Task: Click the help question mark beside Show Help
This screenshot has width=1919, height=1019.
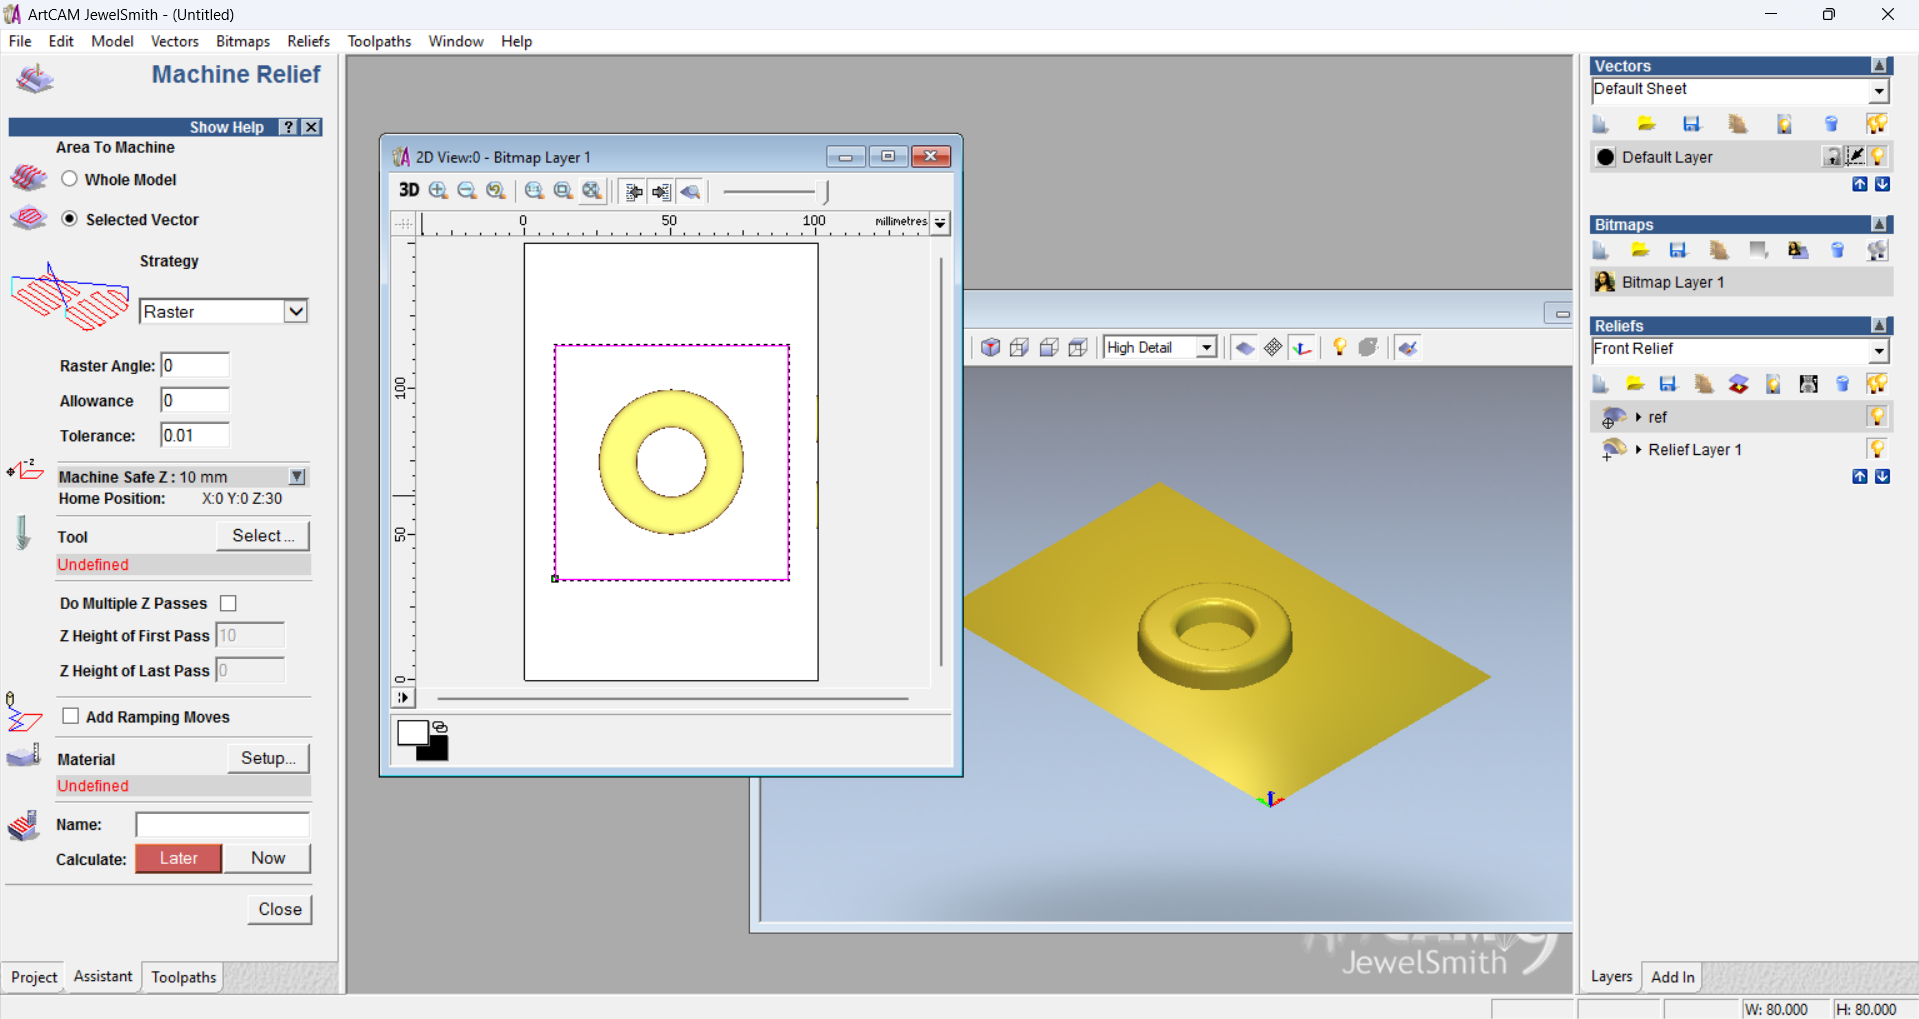Action: (289, 127)
